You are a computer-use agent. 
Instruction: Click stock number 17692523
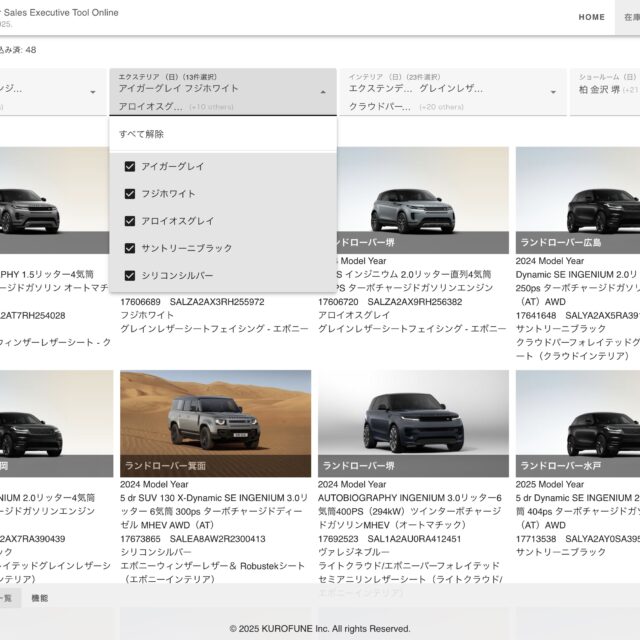tap(338, 539)
